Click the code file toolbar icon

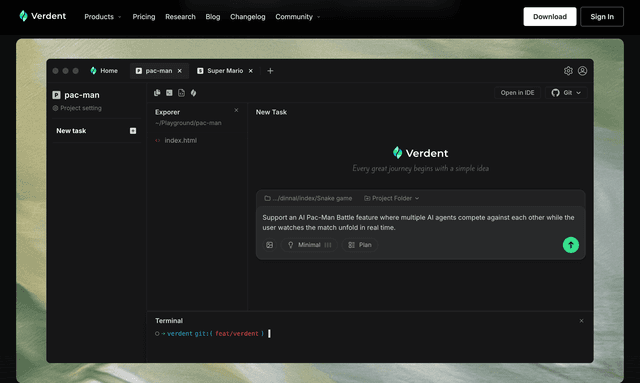point(181,93)
